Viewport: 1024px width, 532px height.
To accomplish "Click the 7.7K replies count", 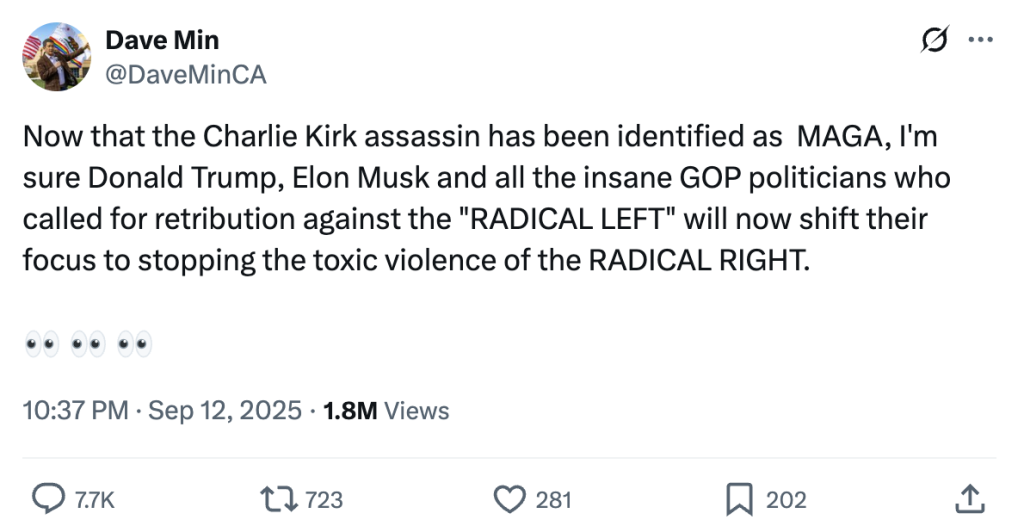I will [95, 499].
